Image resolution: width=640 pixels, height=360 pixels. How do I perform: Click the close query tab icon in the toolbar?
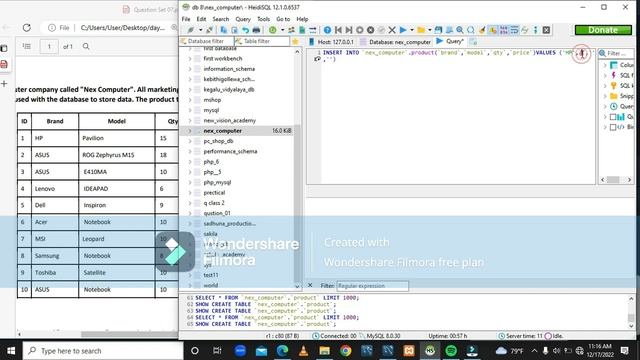pyautogui.click(x=547, y=30)
